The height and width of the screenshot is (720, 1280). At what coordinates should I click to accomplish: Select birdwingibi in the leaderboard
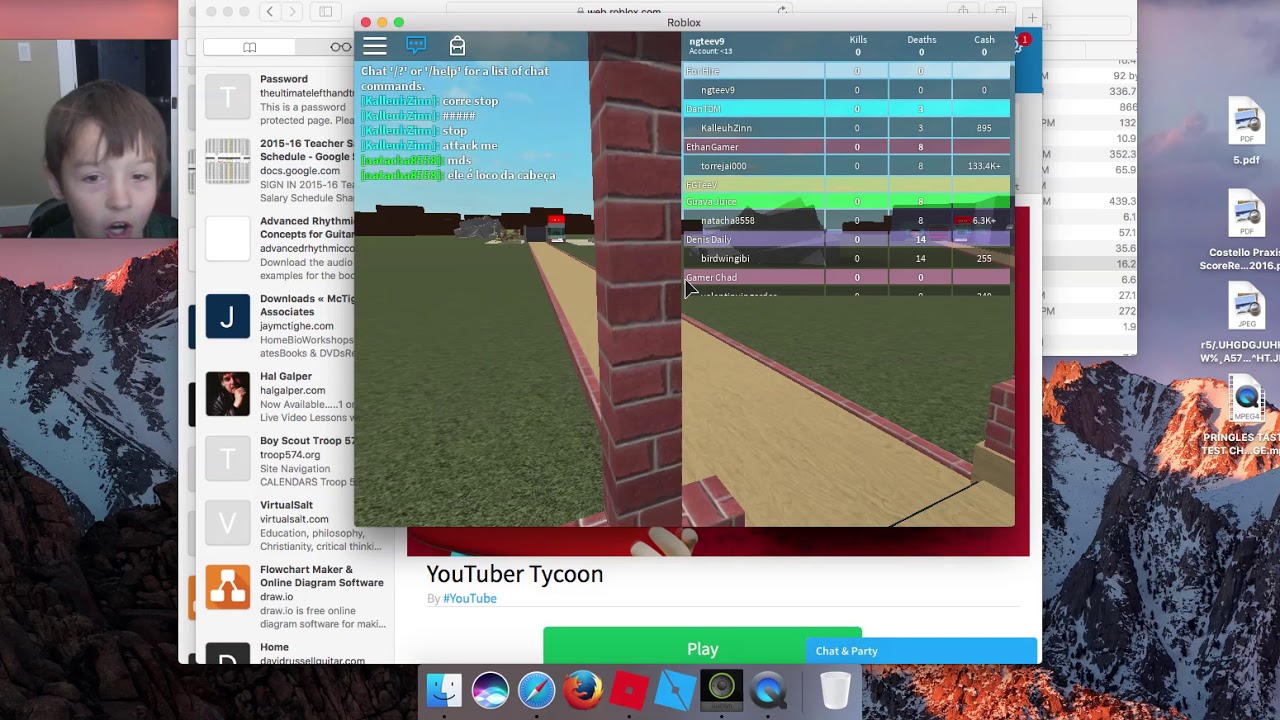(846, 258)
